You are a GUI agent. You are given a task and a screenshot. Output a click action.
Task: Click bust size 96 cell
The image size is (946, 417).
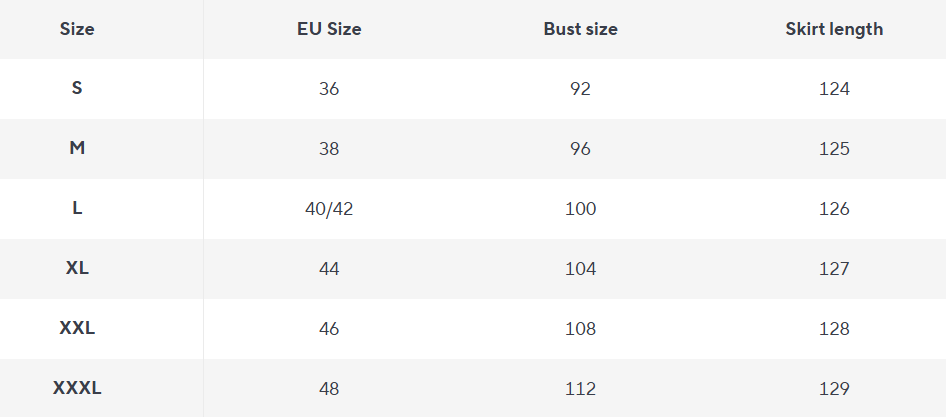(x=580, y=149)
